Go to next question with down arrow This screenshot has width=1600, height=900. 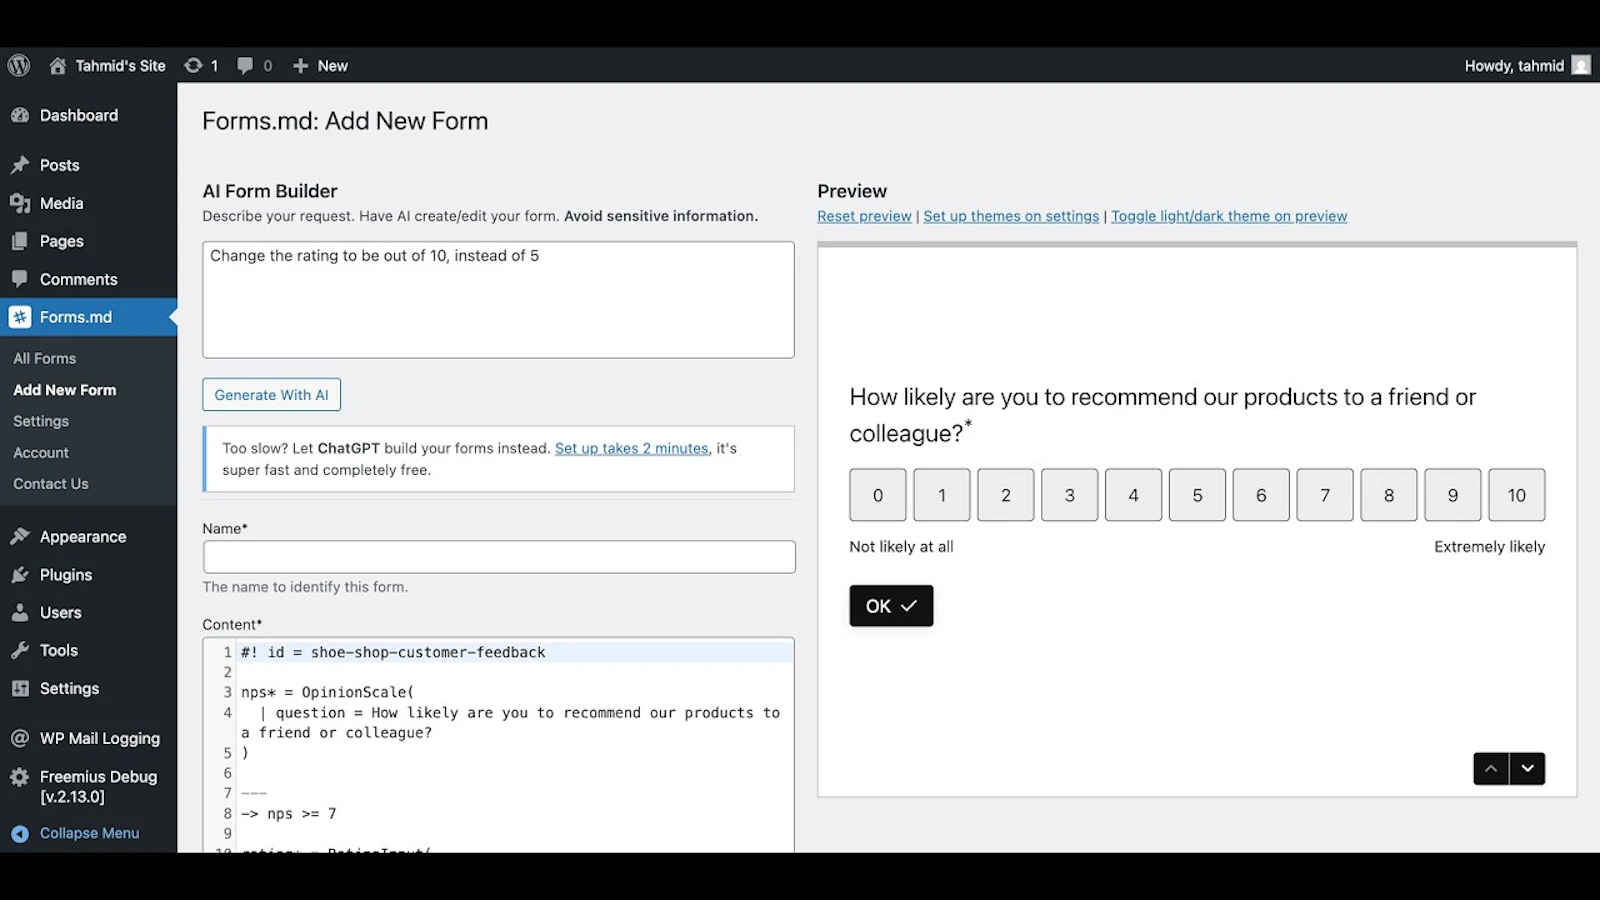click(1528, 769)
